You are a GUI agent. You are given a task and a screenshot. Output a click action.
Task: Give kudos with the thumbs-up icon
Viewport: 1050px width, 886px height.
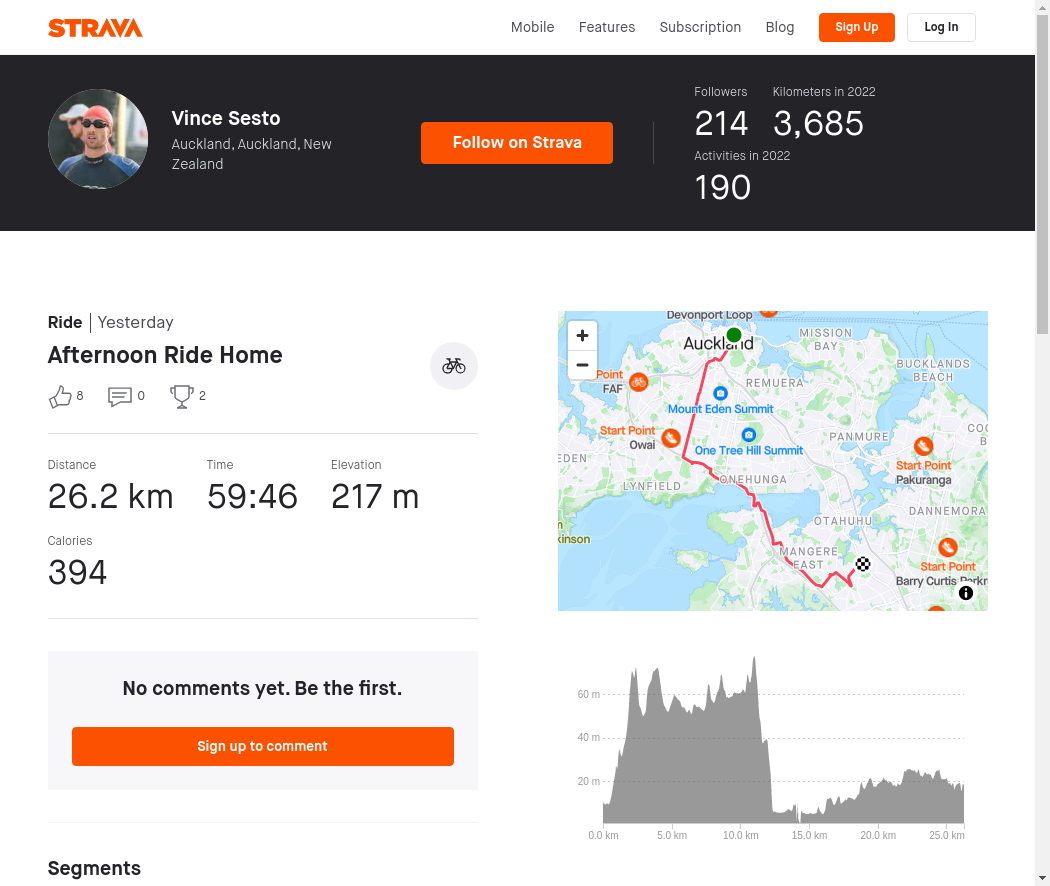pyautogui.click(x=60, y=396)
